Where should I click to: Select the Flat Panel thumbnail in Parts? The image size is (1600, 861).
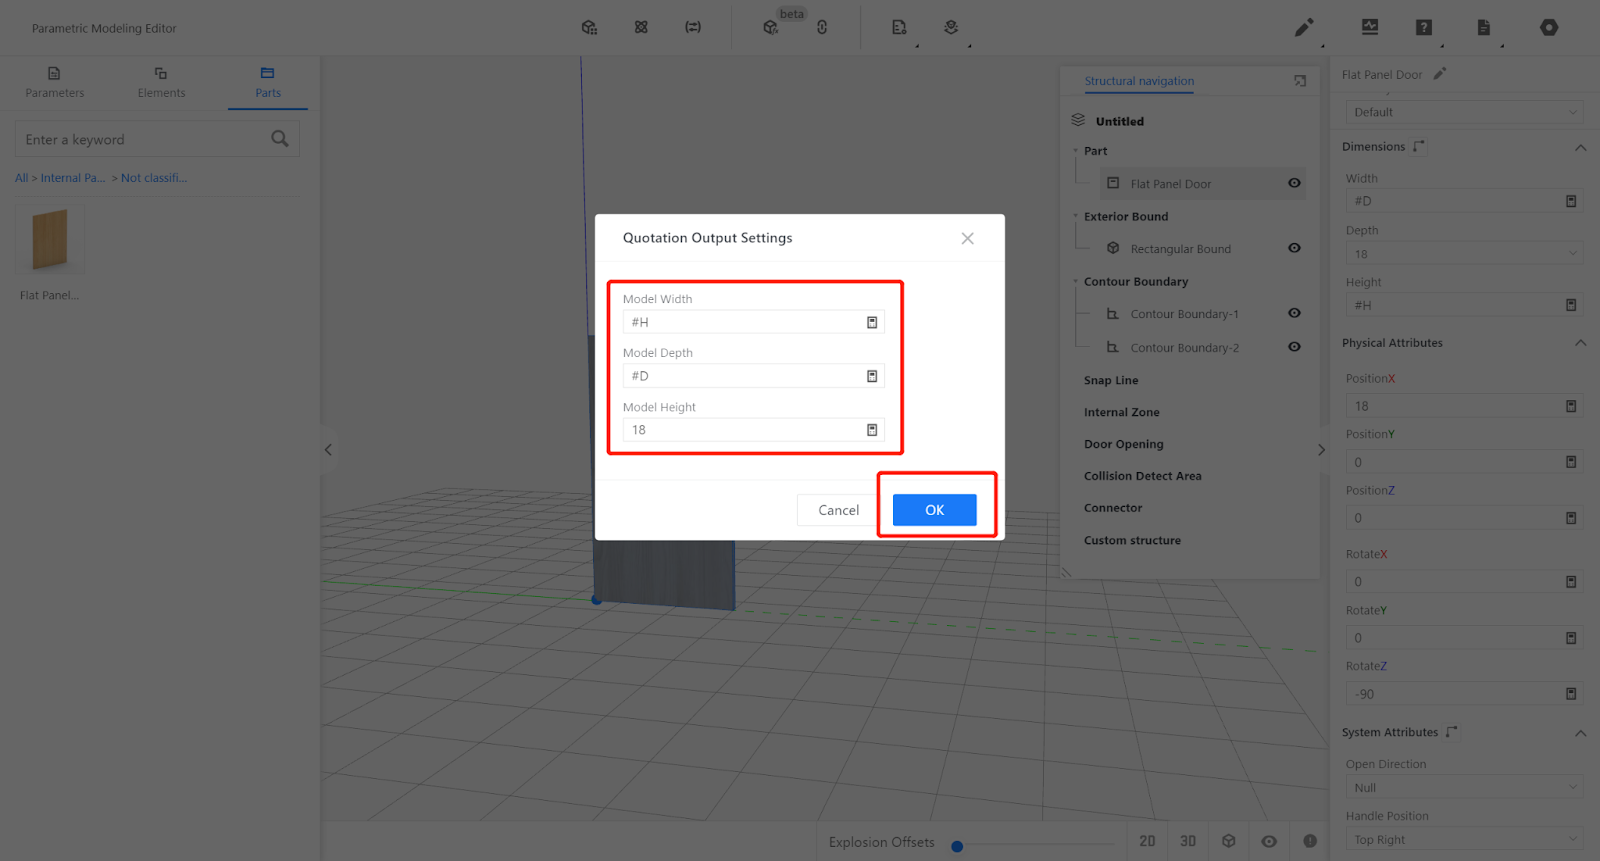click(50, 240)
